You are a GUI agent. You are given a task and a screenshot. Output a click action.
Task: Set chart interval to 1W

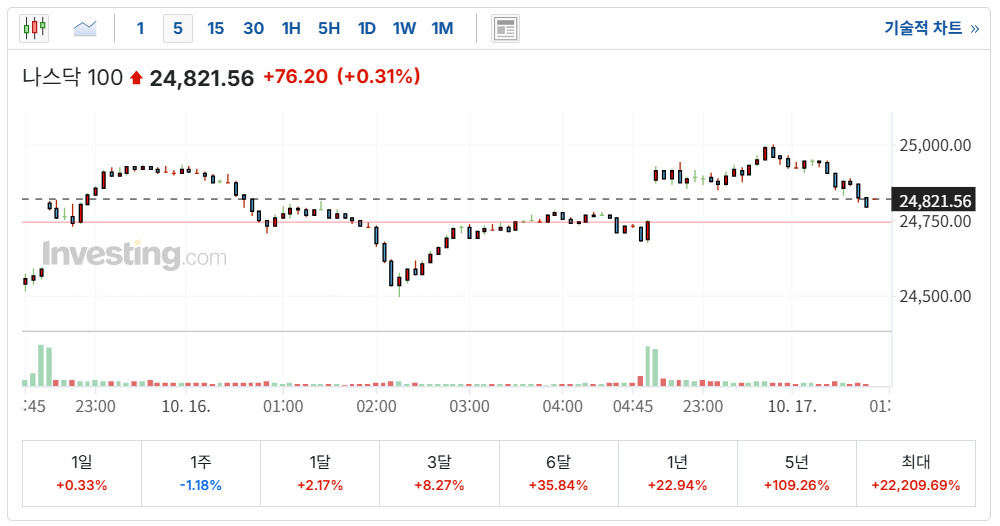coord(404,28)
